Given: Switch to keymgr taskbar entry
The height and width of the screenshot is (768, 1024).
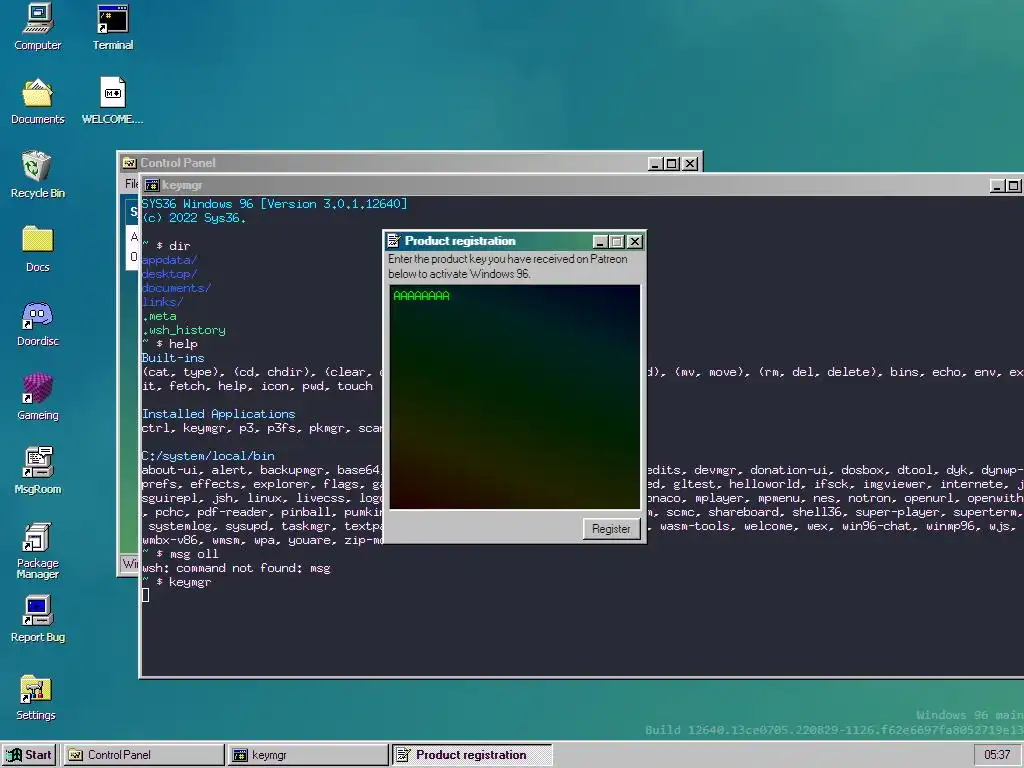Looking at the screenshot, I should click(x=307, y=755).
